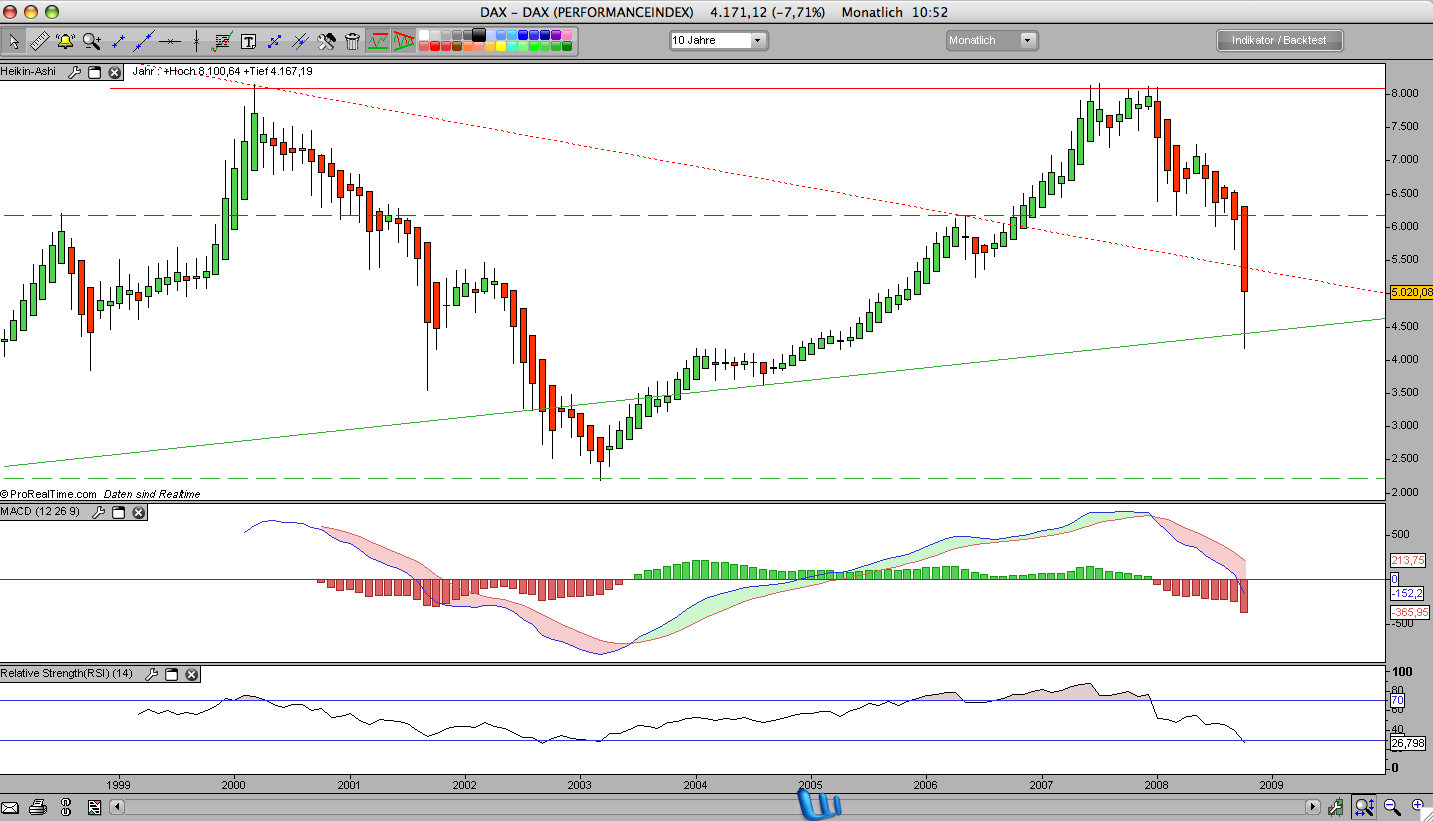
Task: Open the 'Monatlich' timeframe dropdown
Action: pyautogui.click(x=992, y=41)
